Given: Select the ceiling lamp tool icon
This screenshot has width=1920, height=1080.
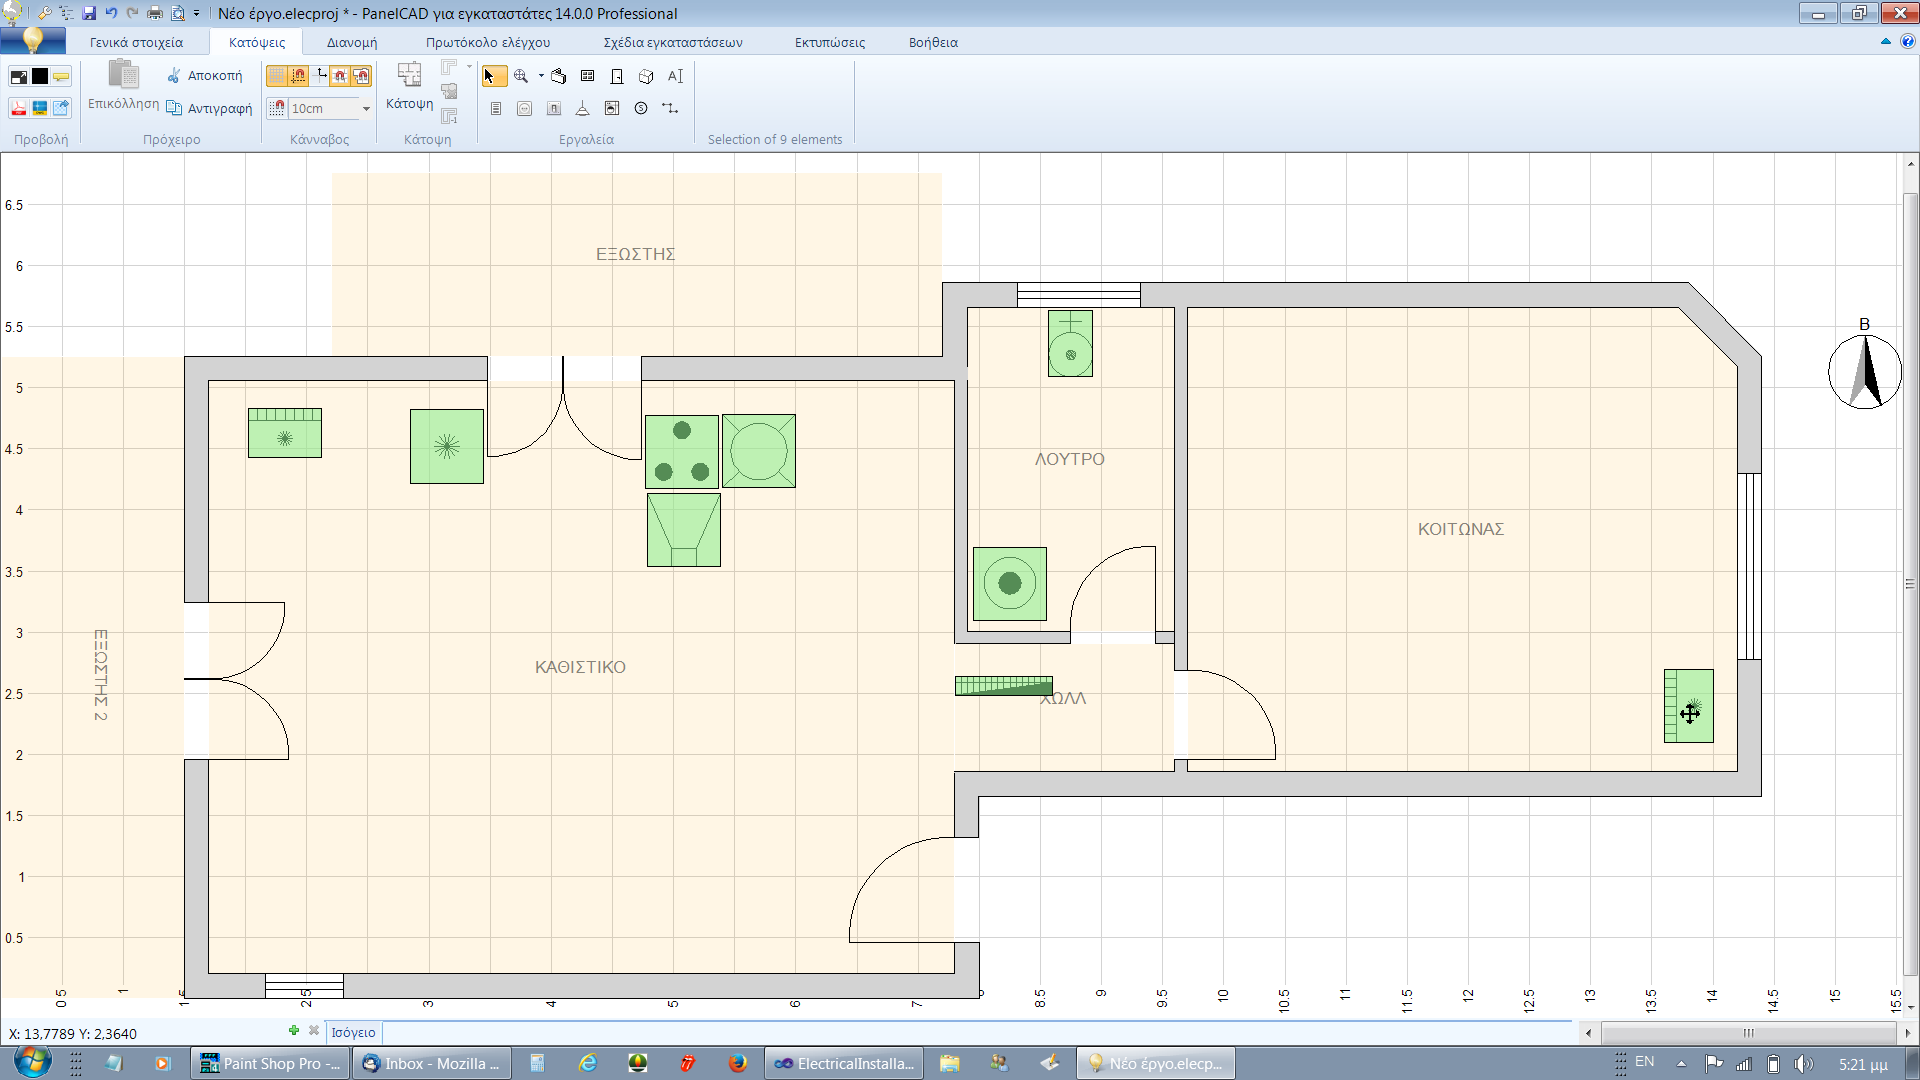Looking at the screenshot, I should pos(582,109).
